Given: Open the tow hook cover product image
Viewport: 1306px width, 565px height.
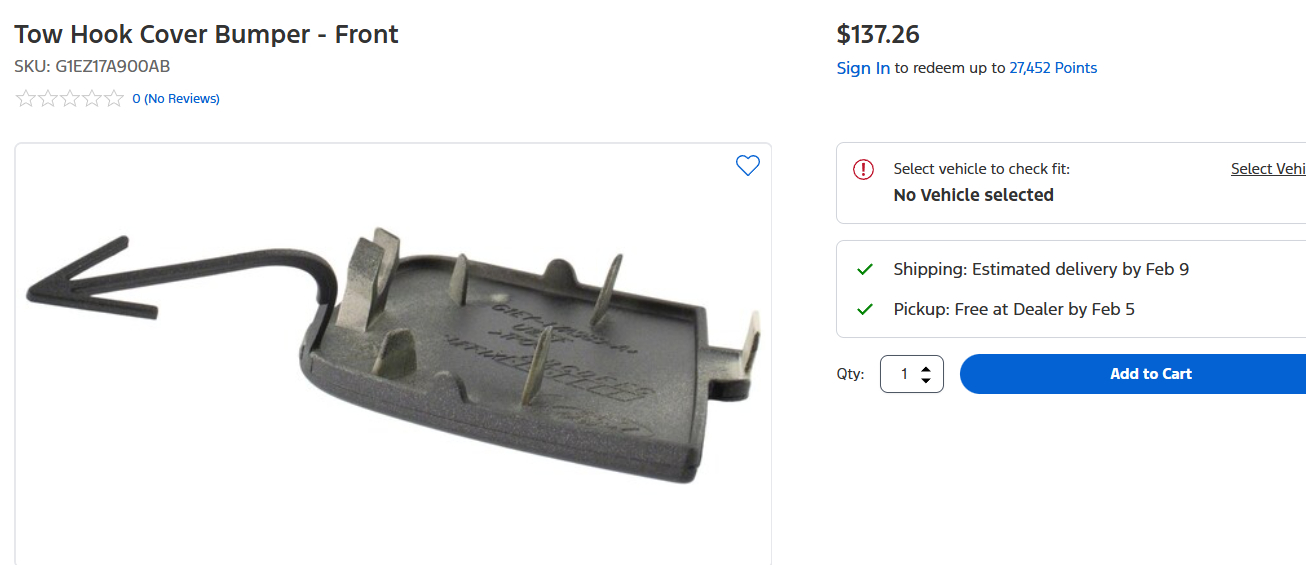Looking at the screenshot, I should [393, 355].
